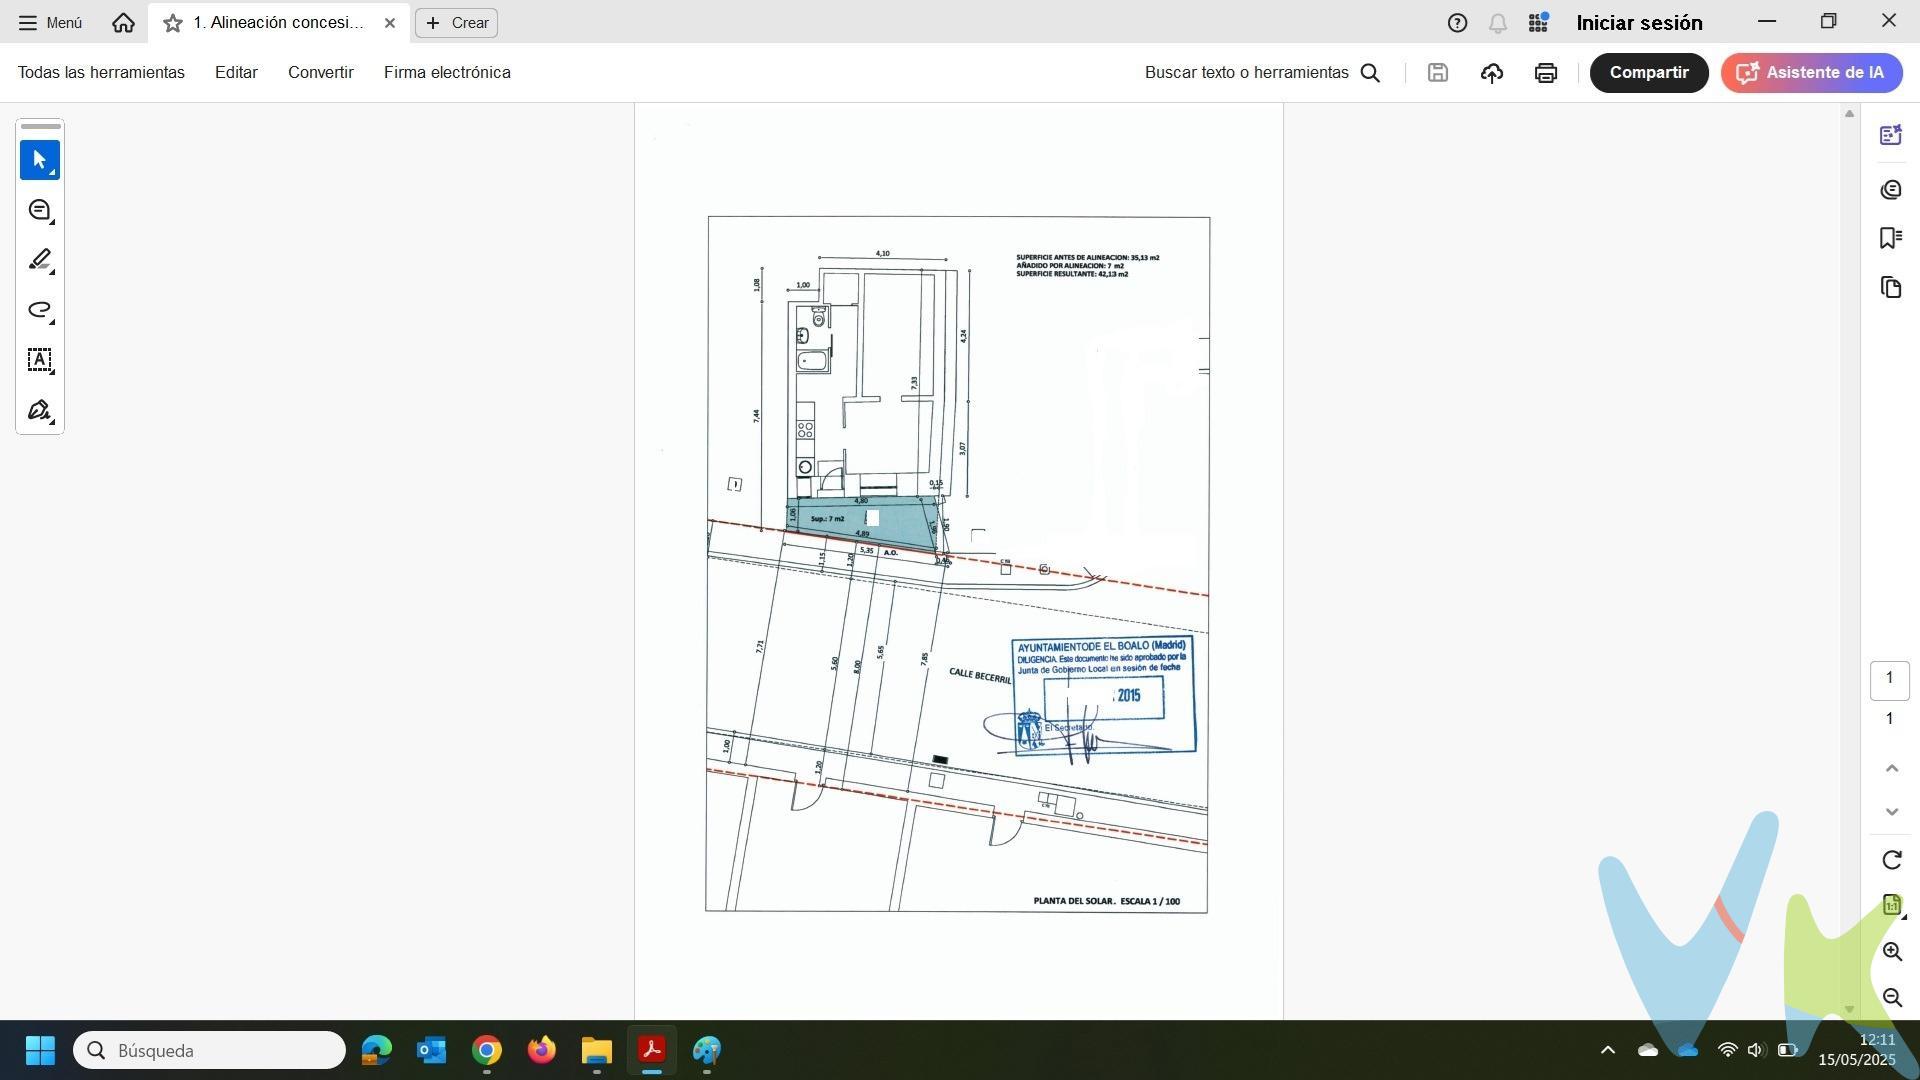
Task: Upload file to cloud icon
Action: pos(1492,73)
